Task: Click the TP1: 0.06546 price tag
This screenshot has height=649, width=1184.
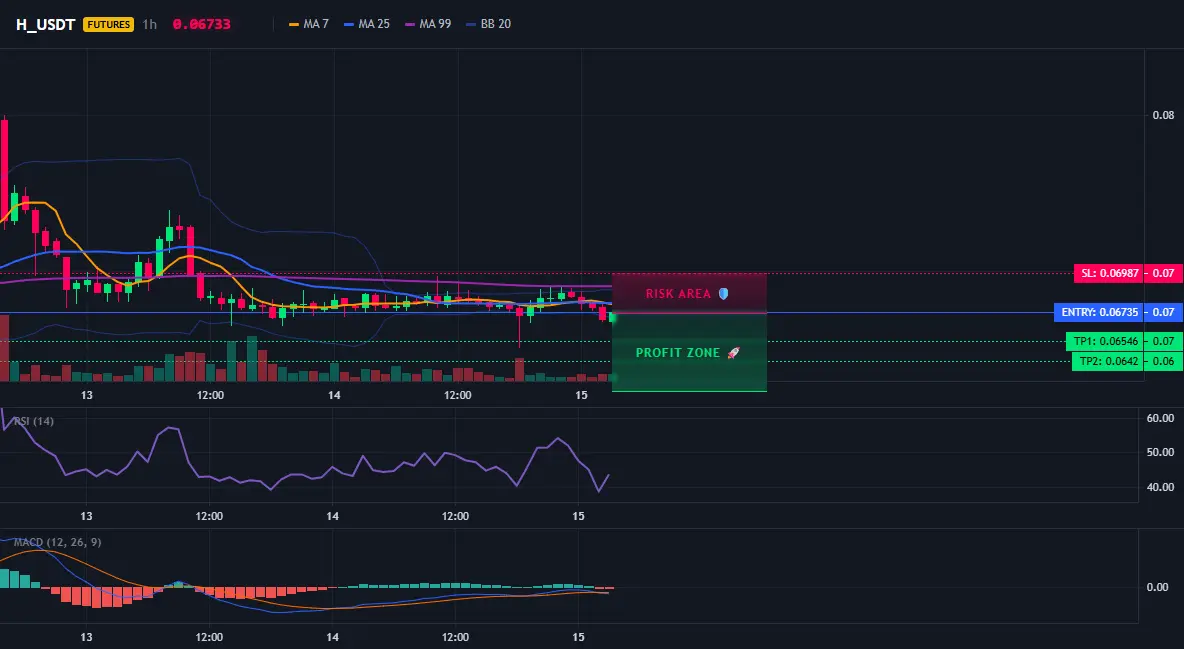Action: [x=1105, y=341]
